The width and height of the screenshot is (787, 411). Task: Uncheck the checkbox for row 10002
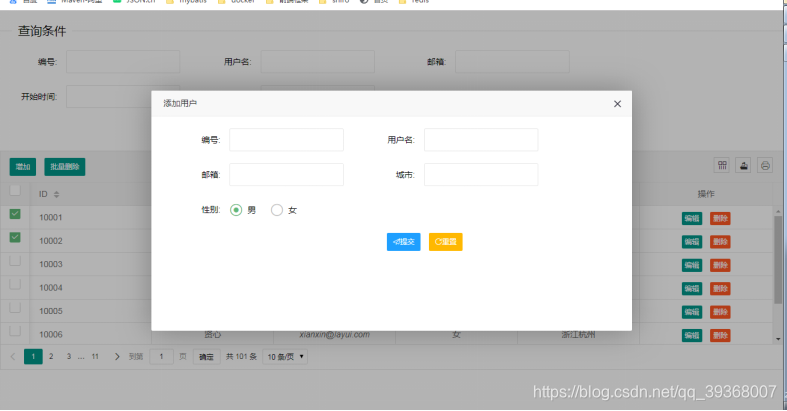15,237
